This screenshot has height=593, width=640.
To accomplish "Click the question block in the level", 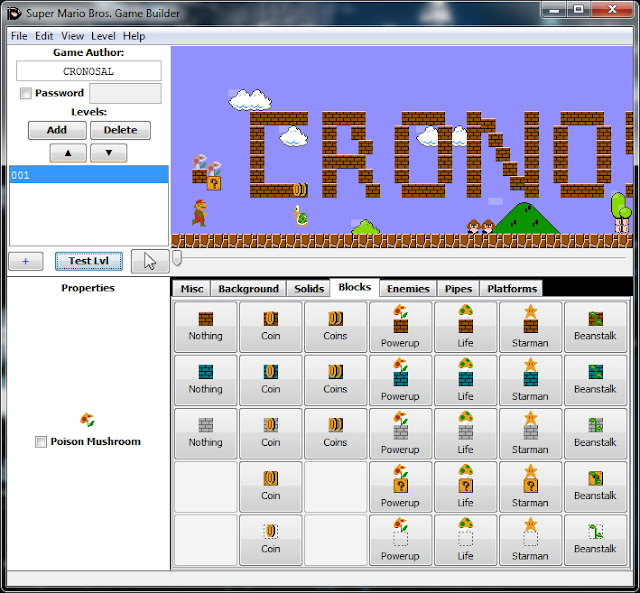I will click(214, 183).
